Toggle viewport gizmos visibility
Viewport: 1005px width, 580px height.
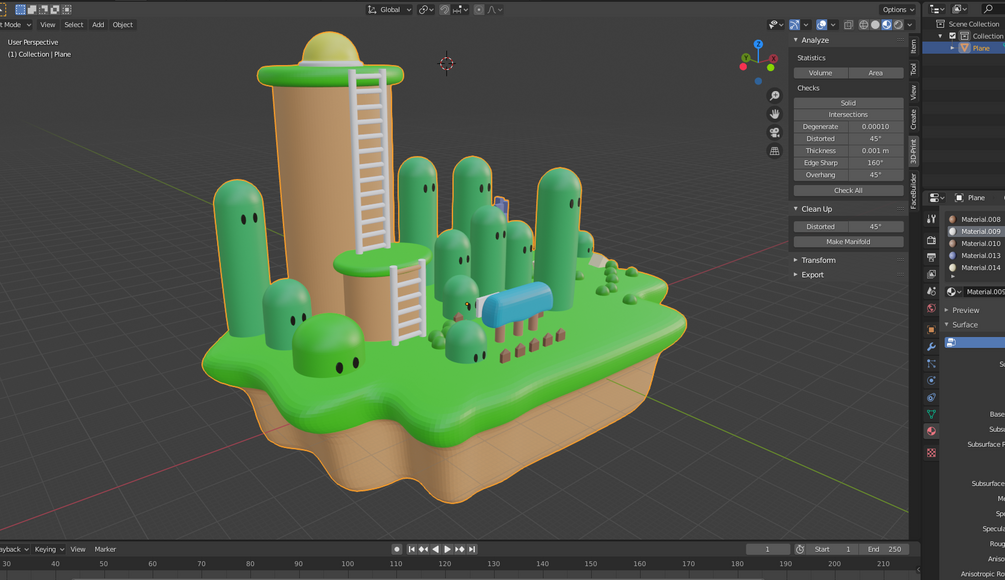[794, 25]
